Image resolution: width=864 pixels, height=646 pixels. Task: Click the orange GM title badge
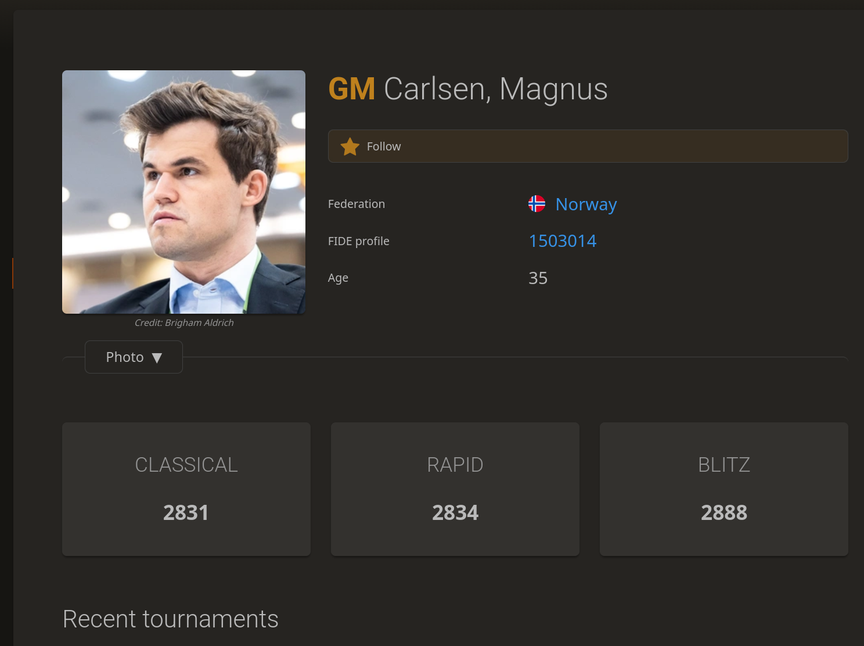351,90
